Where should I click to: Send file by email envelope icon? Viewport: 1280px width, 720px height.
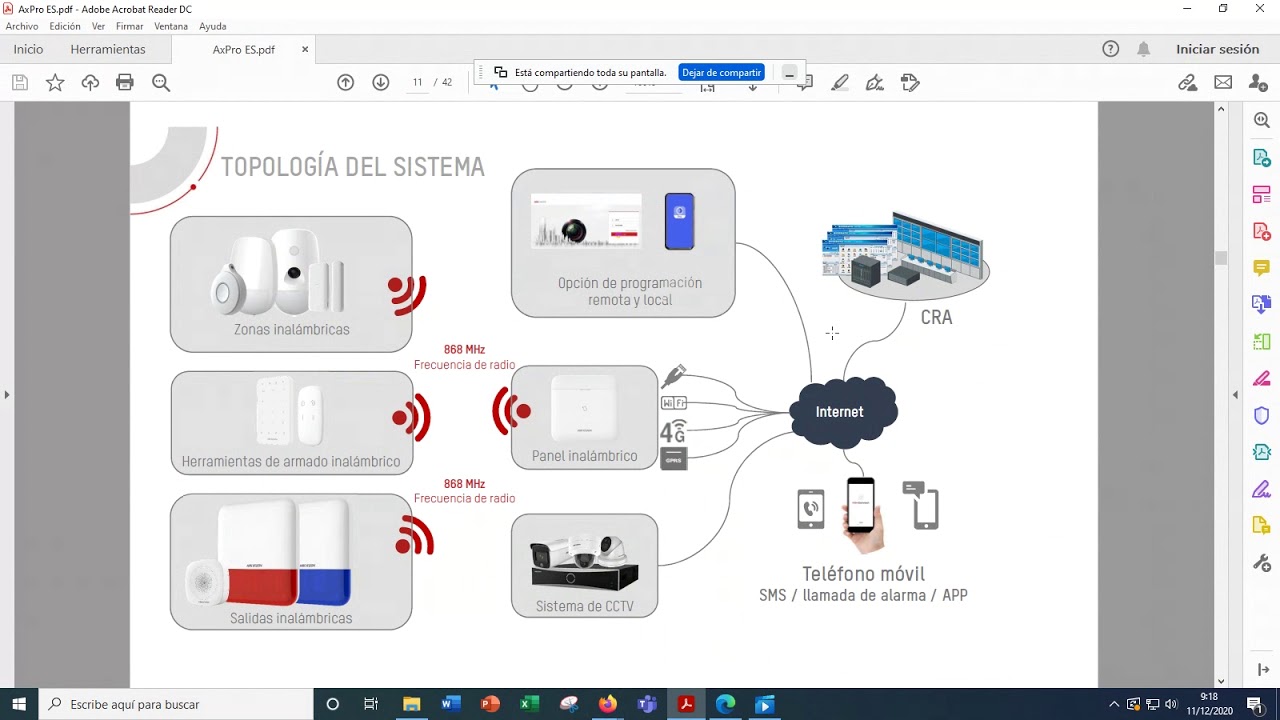click(1223, 83)
